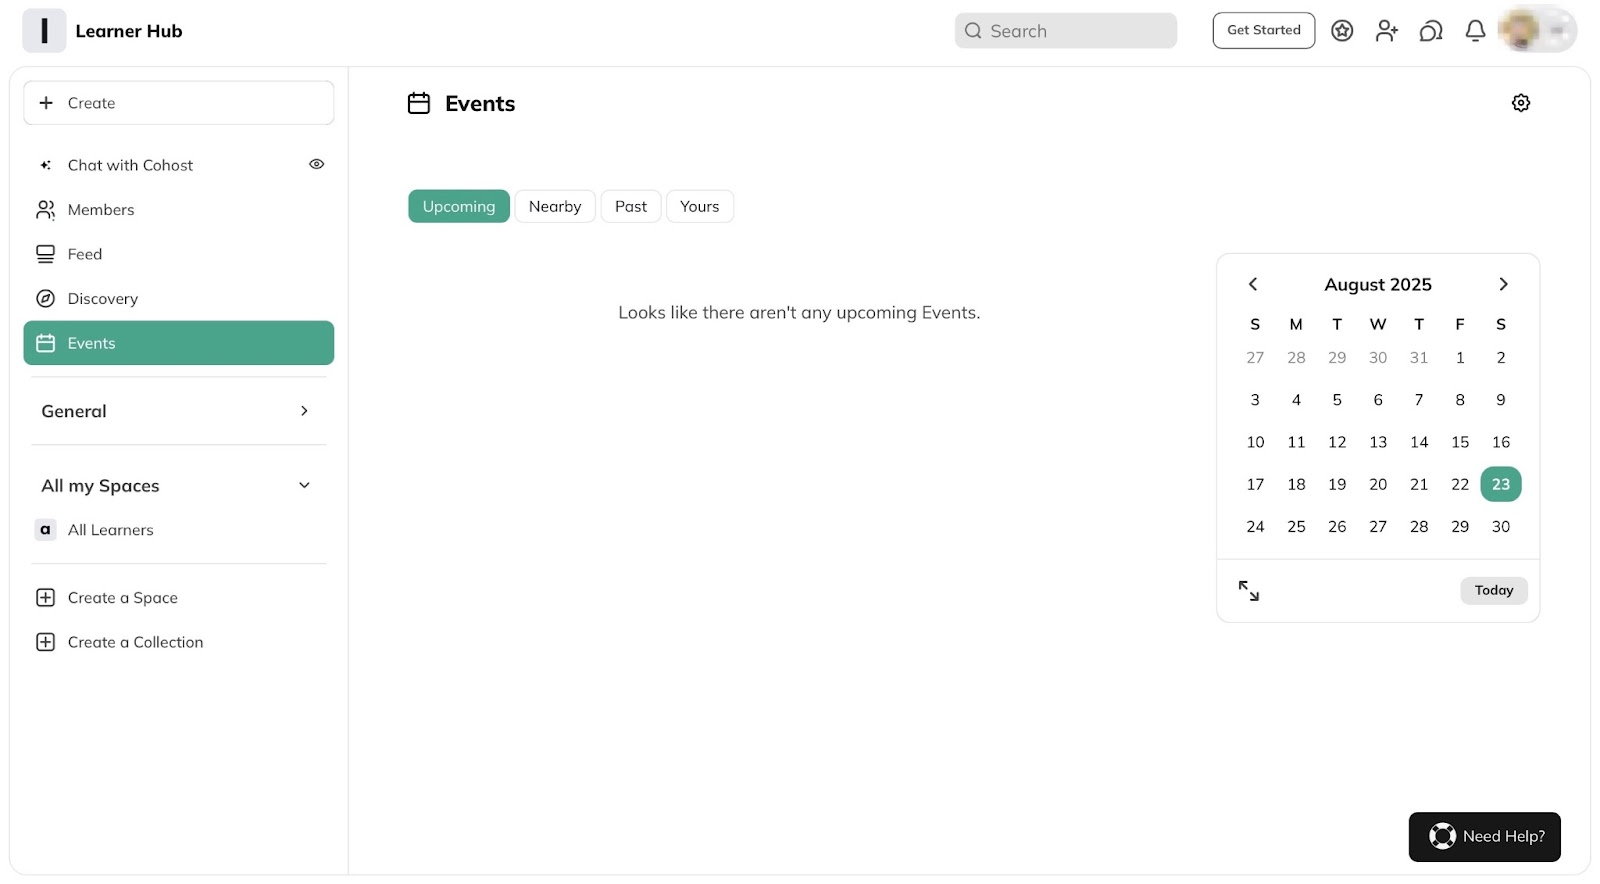Select July 27 on the calendar

coord(1255,358)
